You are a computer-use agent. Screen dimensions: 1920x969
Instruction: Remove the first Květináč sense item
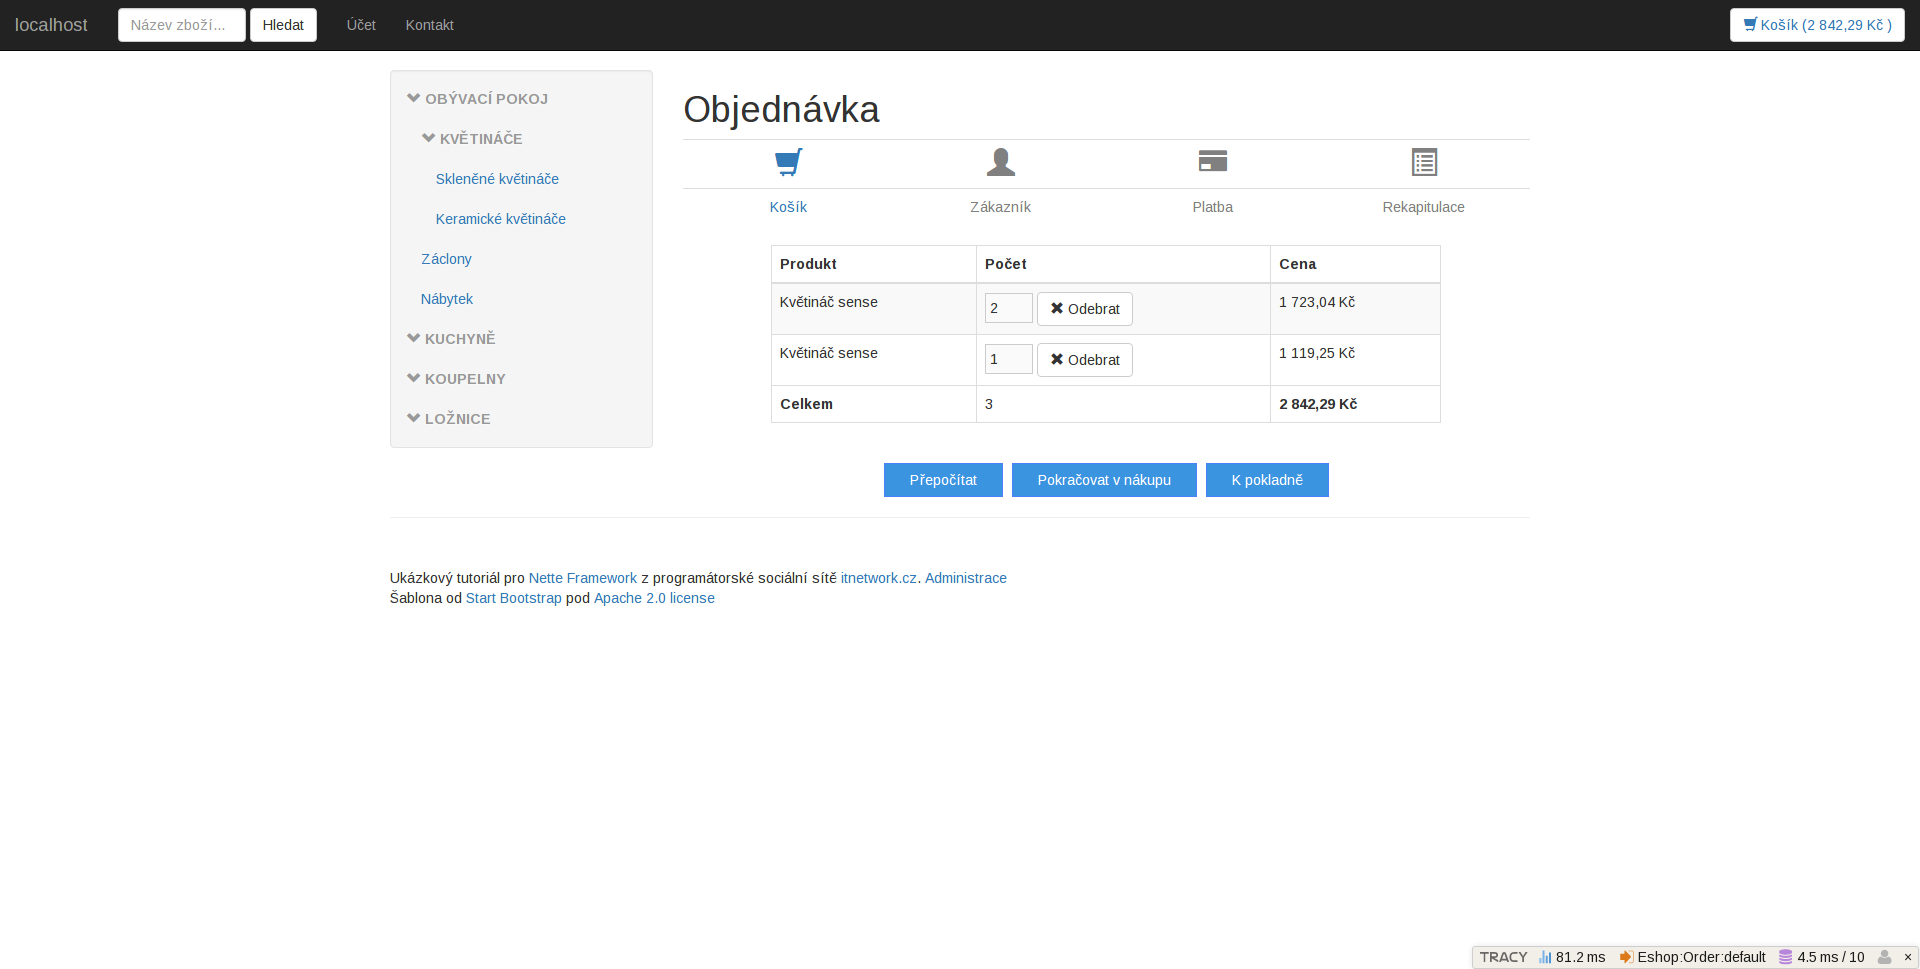click(1084, 309)
